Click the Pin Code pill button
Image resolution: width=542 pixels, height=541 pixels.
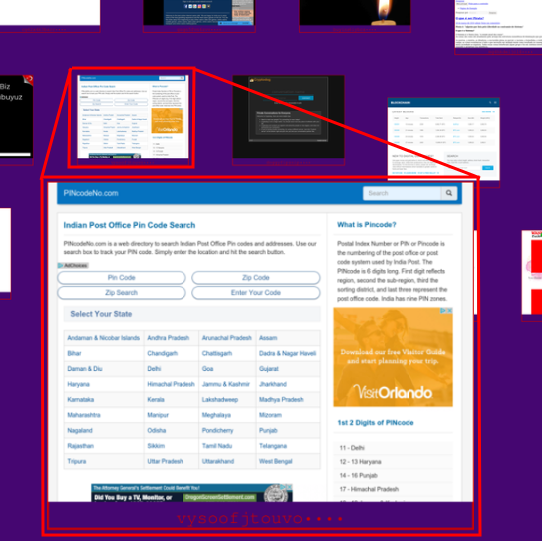pos(121,278)
